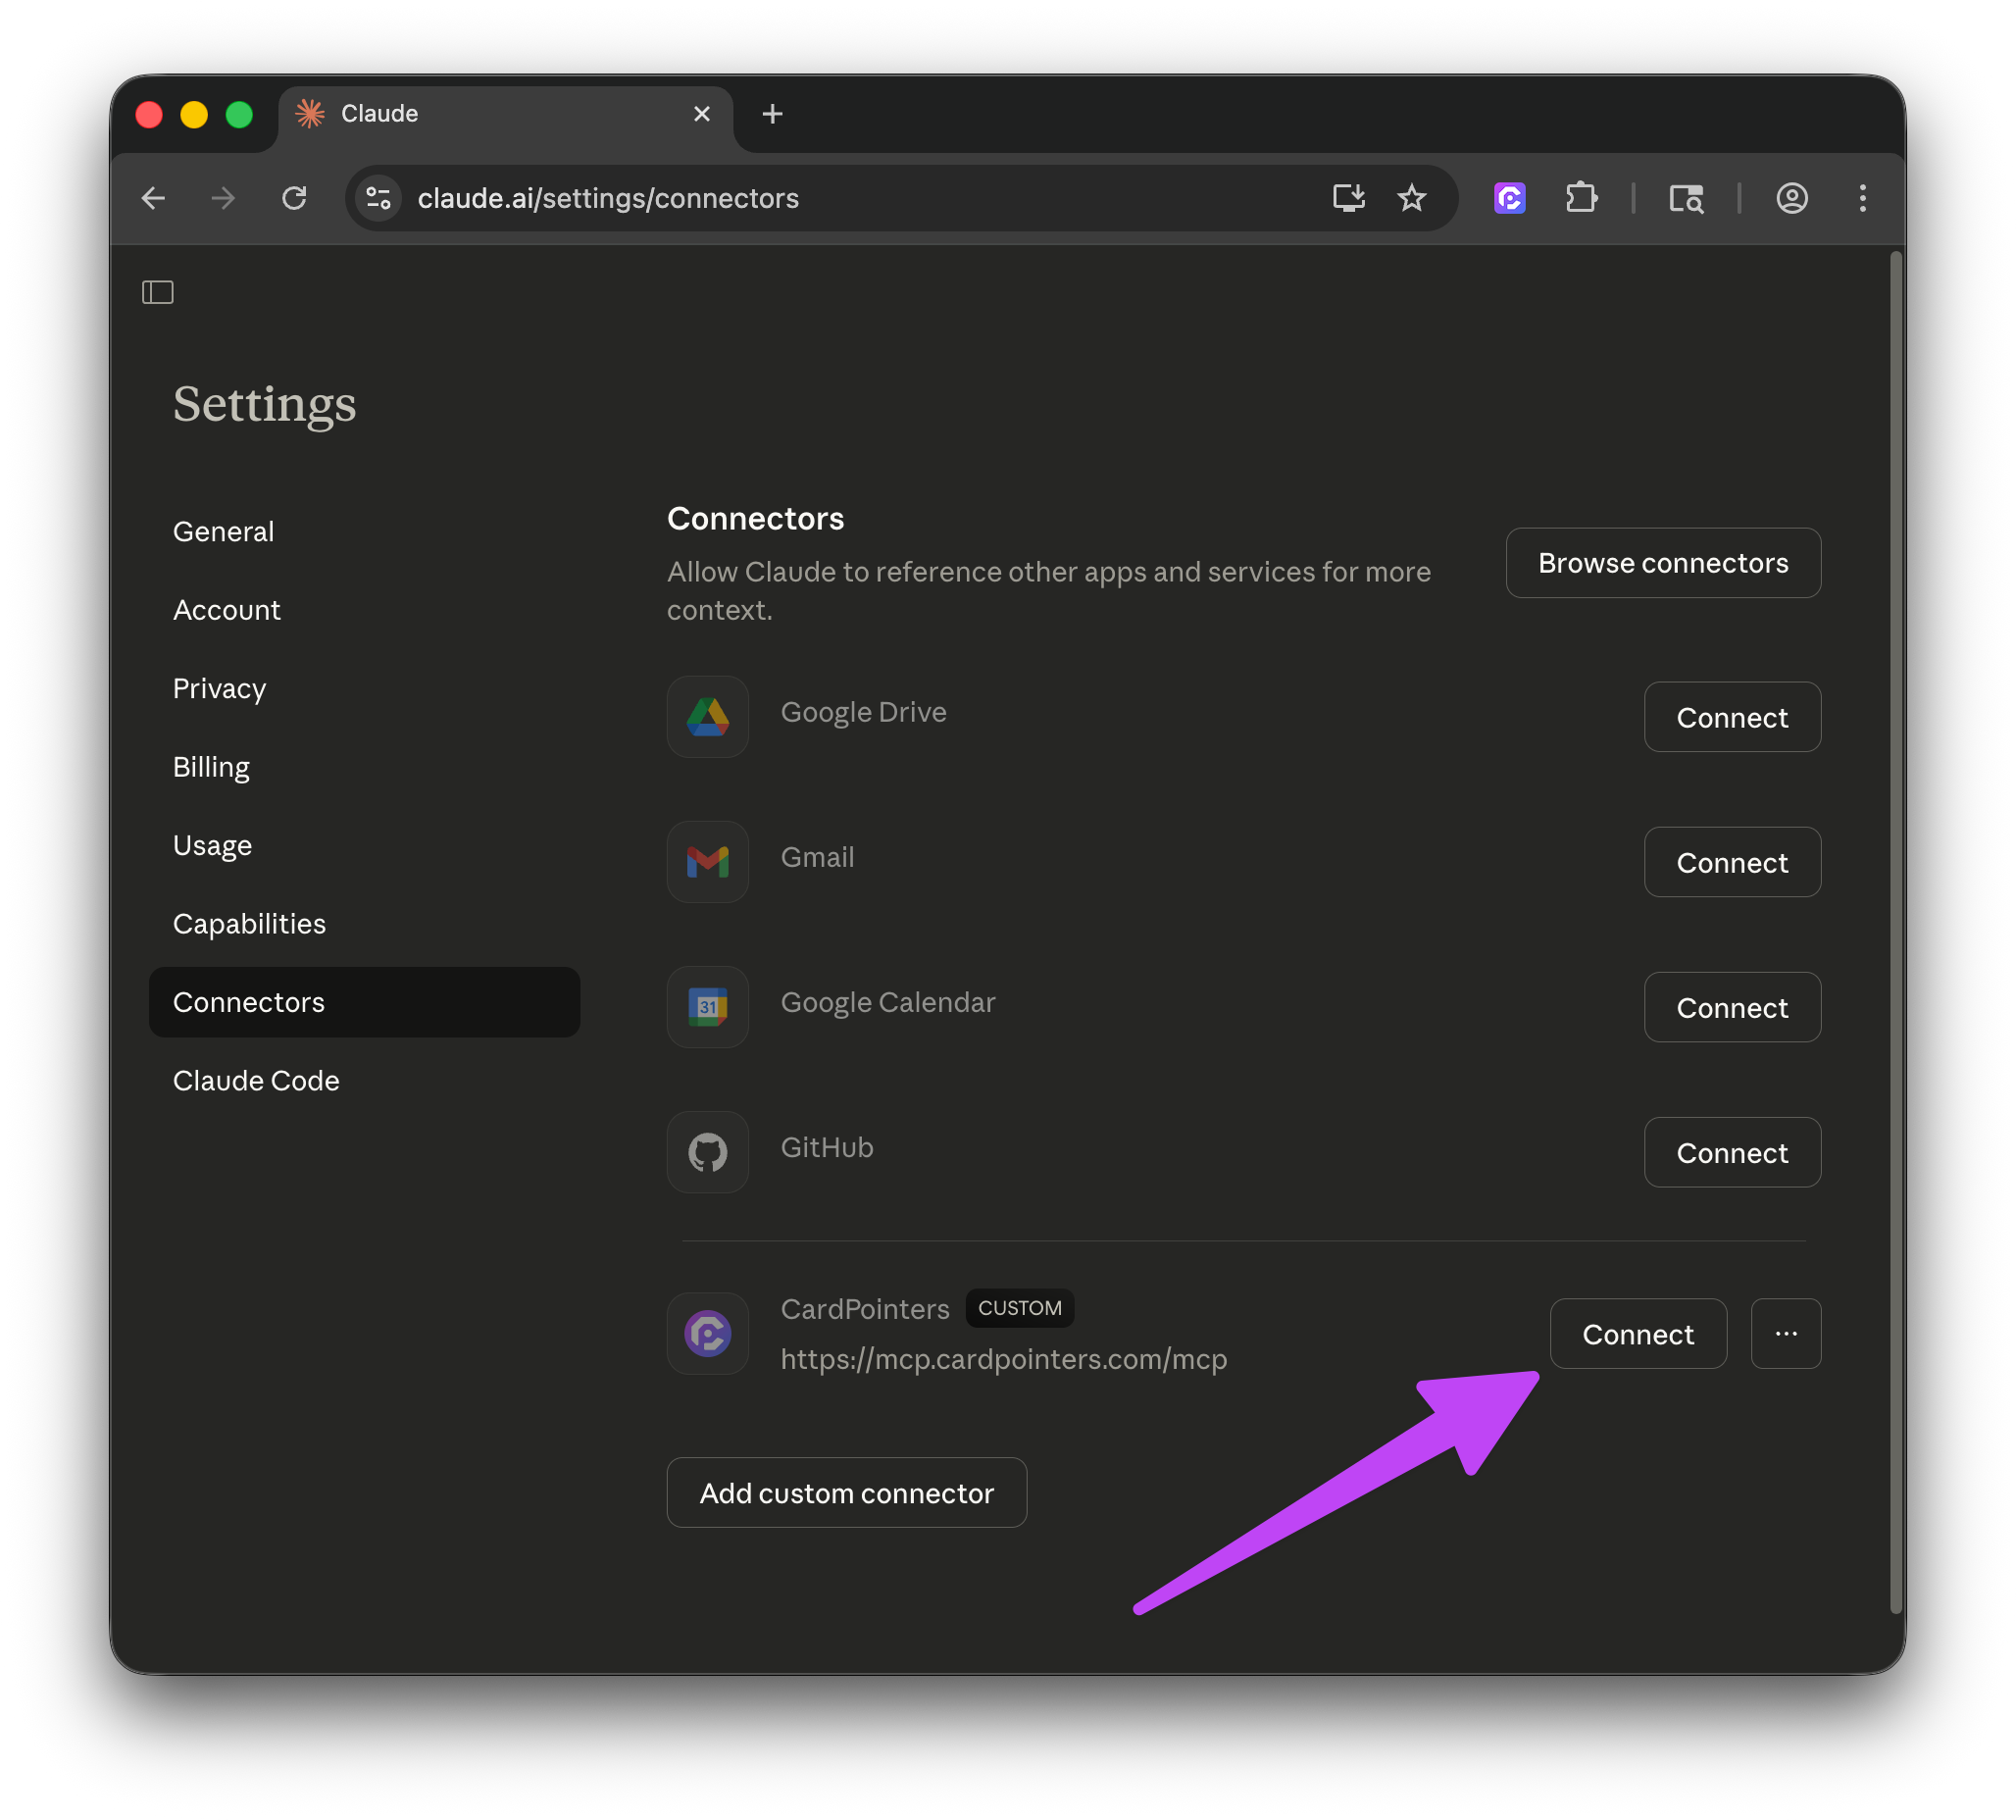Viewport: 2016px width, 1820px height.
Task: Connect the CardPointers custom connector
Action: (x=1637, y=1334)
